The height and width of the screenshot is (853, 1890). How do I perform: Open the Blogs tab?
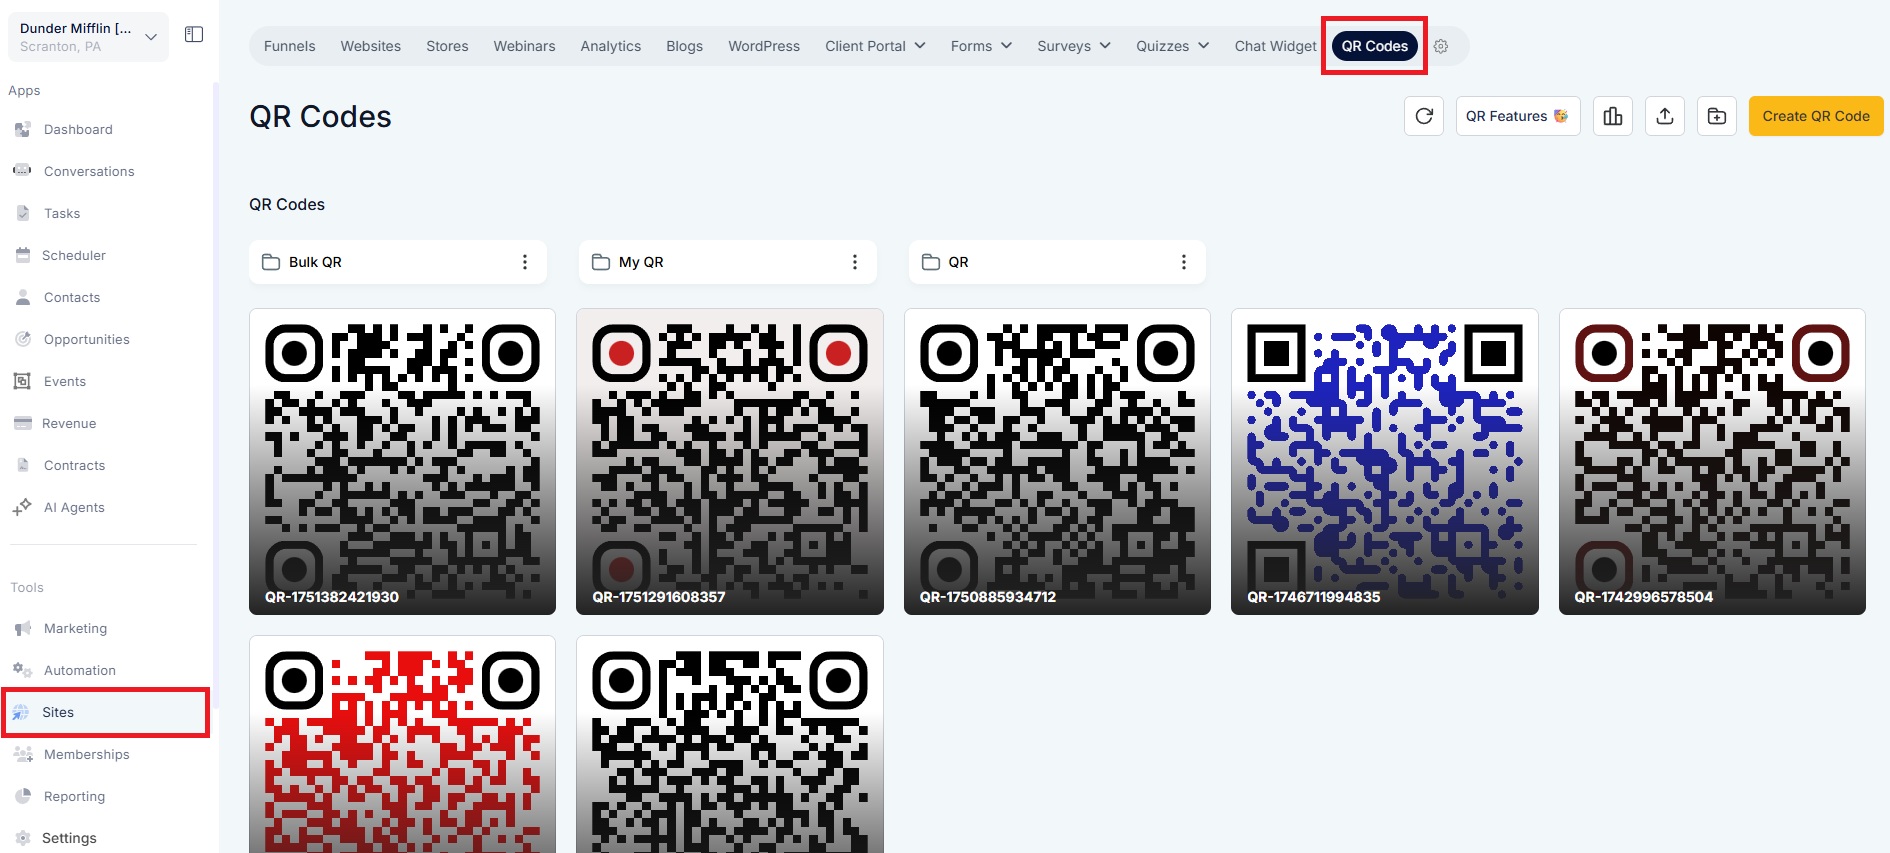pos(685,46)
